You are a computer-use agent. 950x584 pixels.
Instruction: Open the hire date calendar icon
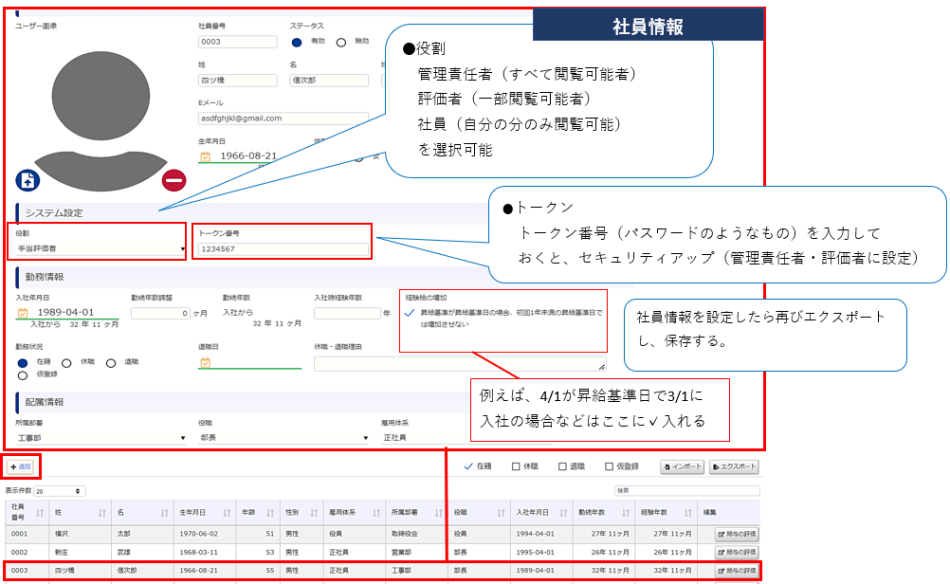(23, 313)
